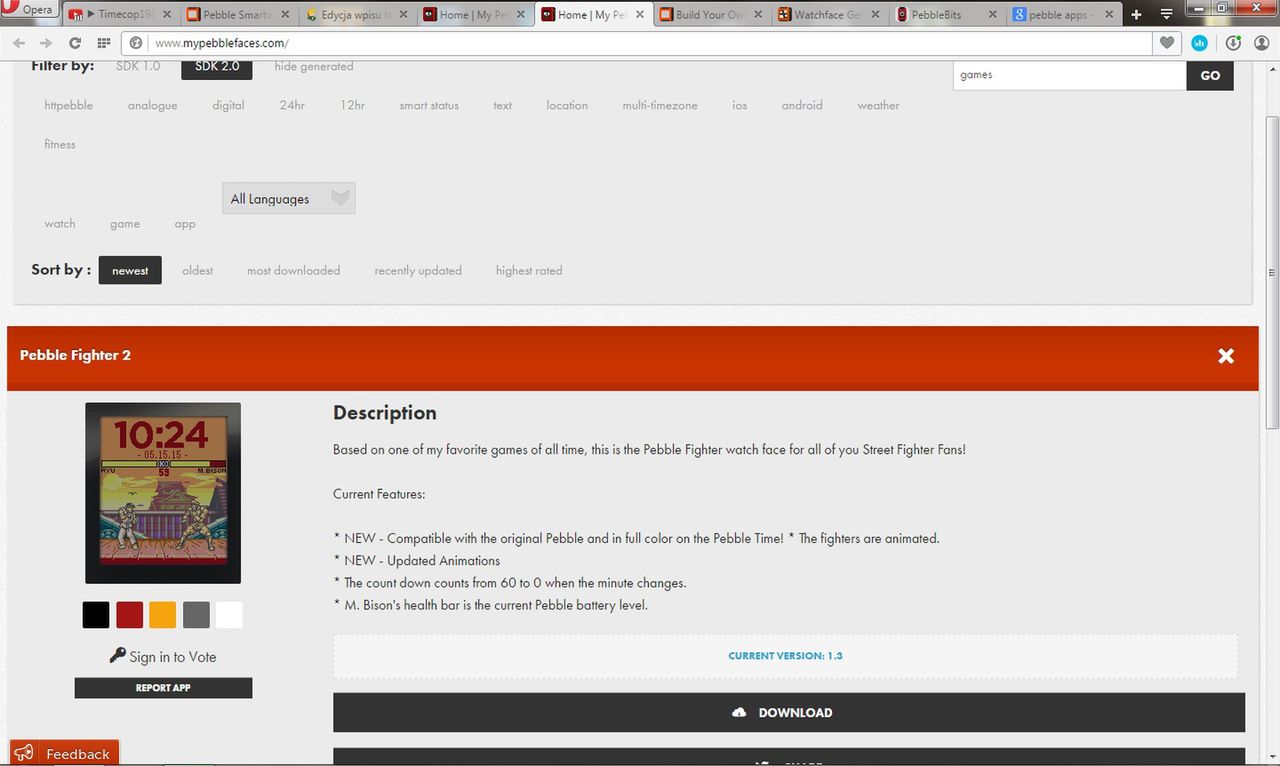Reload the current page
1280x766 pixels.
pos(75,43)
